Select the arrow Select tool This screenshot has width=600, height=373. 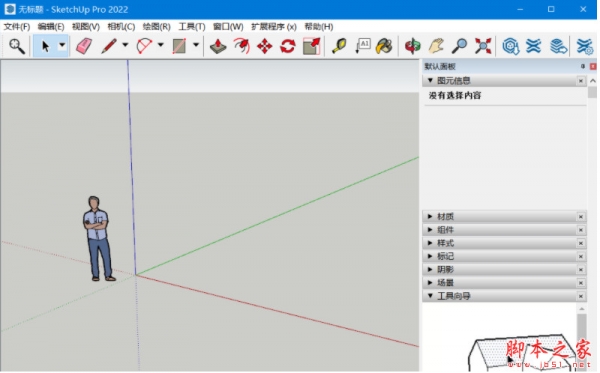click(x=45, y=46)
